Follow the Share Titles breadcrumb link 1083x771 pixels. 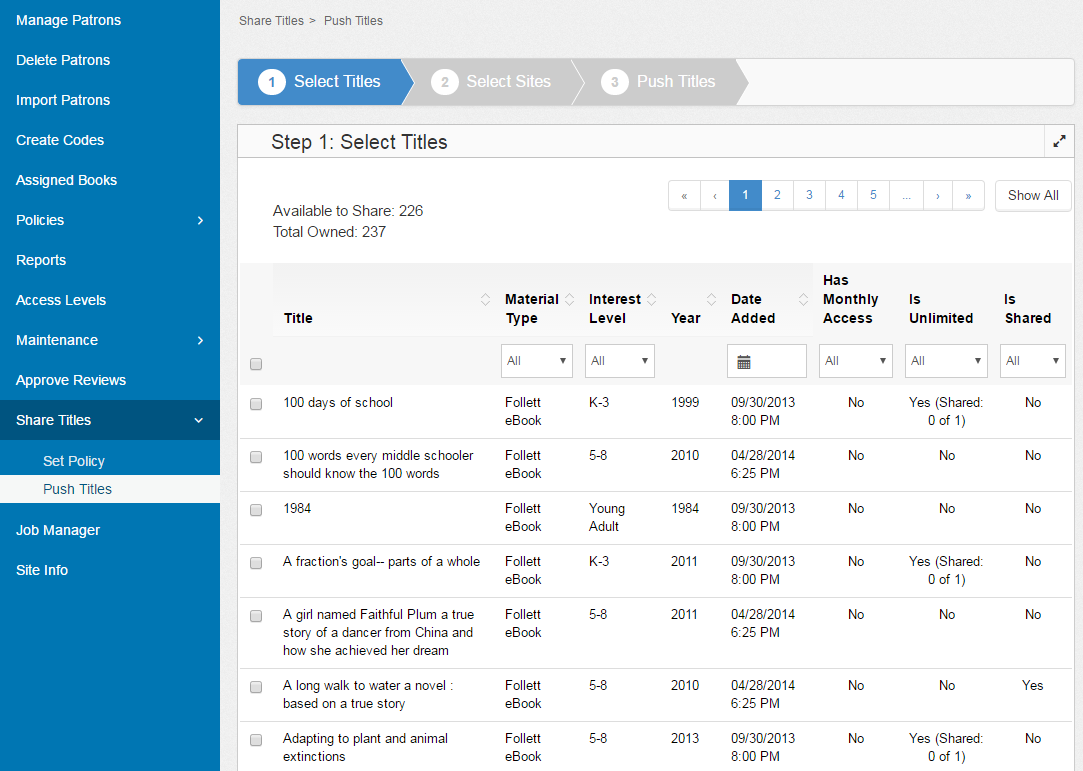pos(271,20)
